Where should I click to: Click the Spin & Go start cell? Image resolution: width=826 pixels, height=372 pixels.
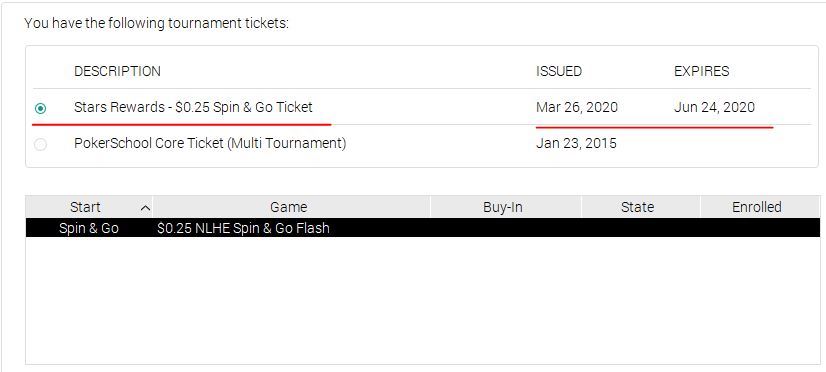pyautogui.click(x=89, y=228)
